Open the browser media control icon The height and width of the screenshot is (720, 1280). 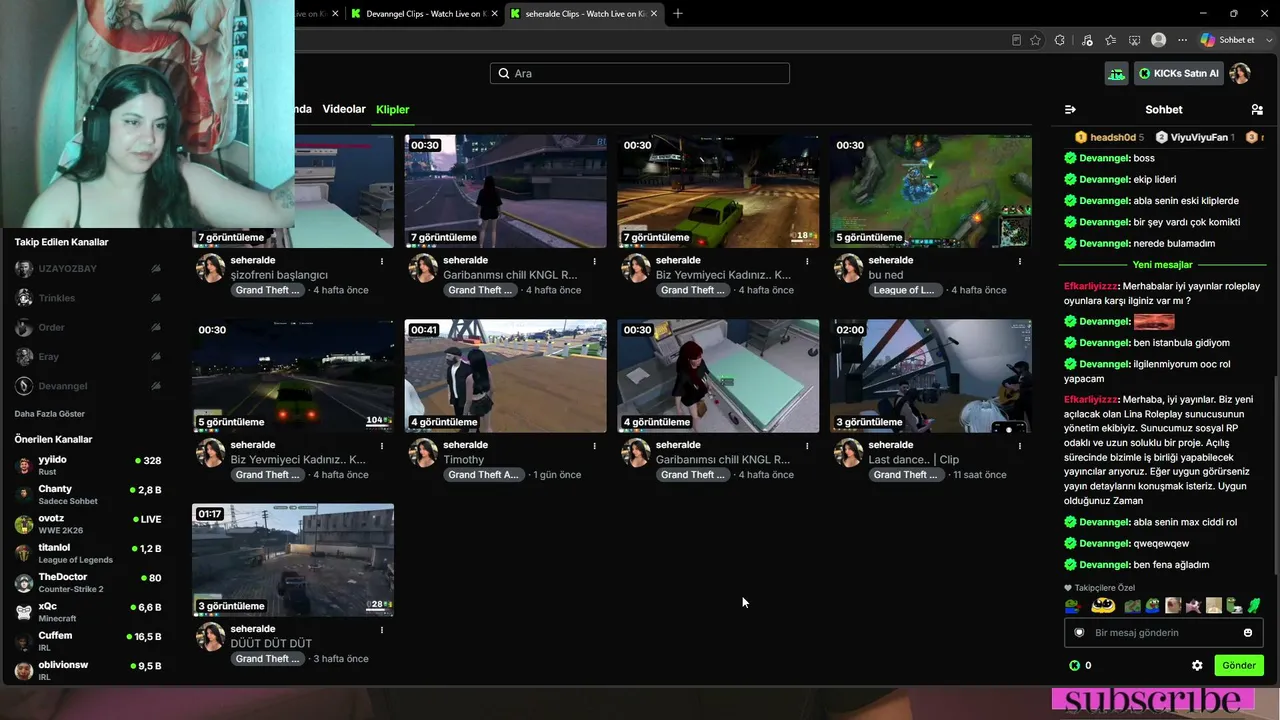[1087, 40]
